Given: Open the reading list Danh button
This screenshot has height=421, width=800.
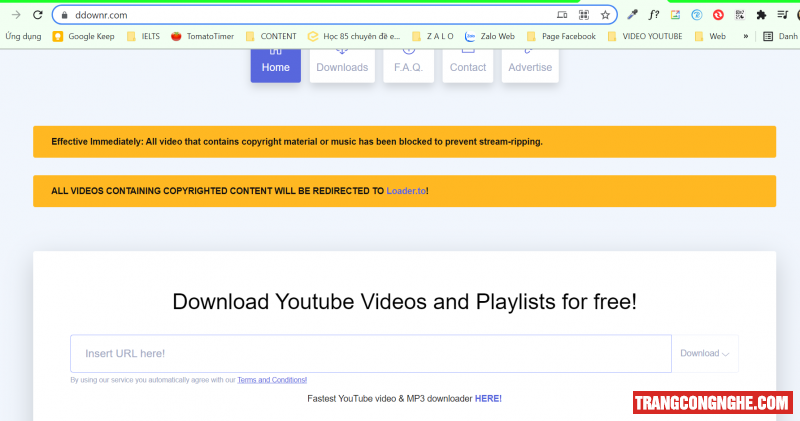Looking at the screenshot, I should pos(781,36).
